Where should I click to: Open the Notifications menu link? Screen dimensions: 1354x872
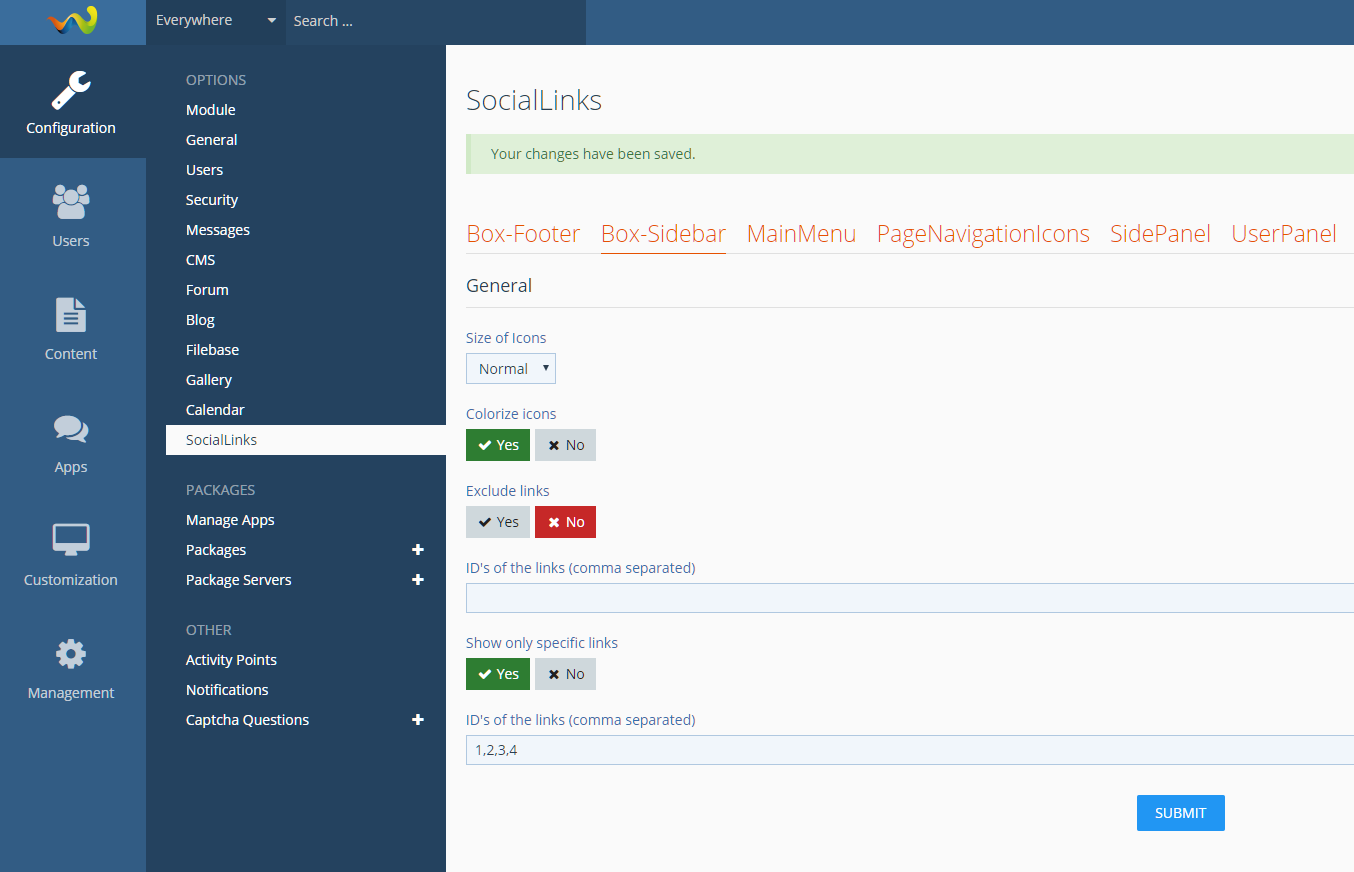pyautogui.click(x=227, y=690)
